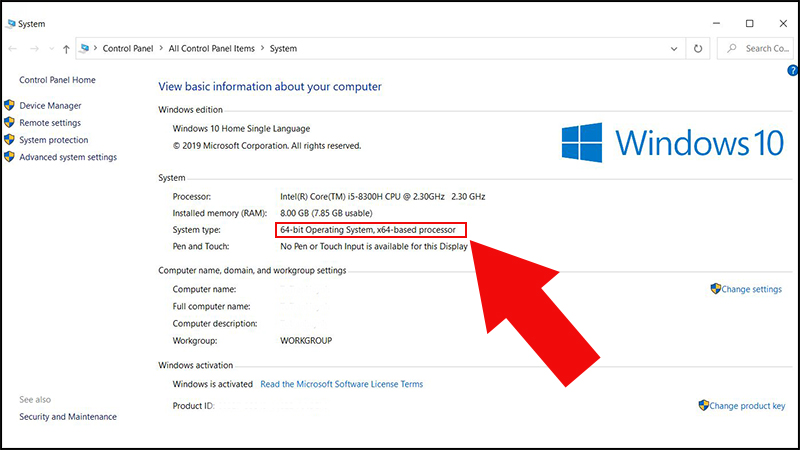800x450 pixels.
Task: Click the shield icon next to Remote settings
Action: point(10,123)
